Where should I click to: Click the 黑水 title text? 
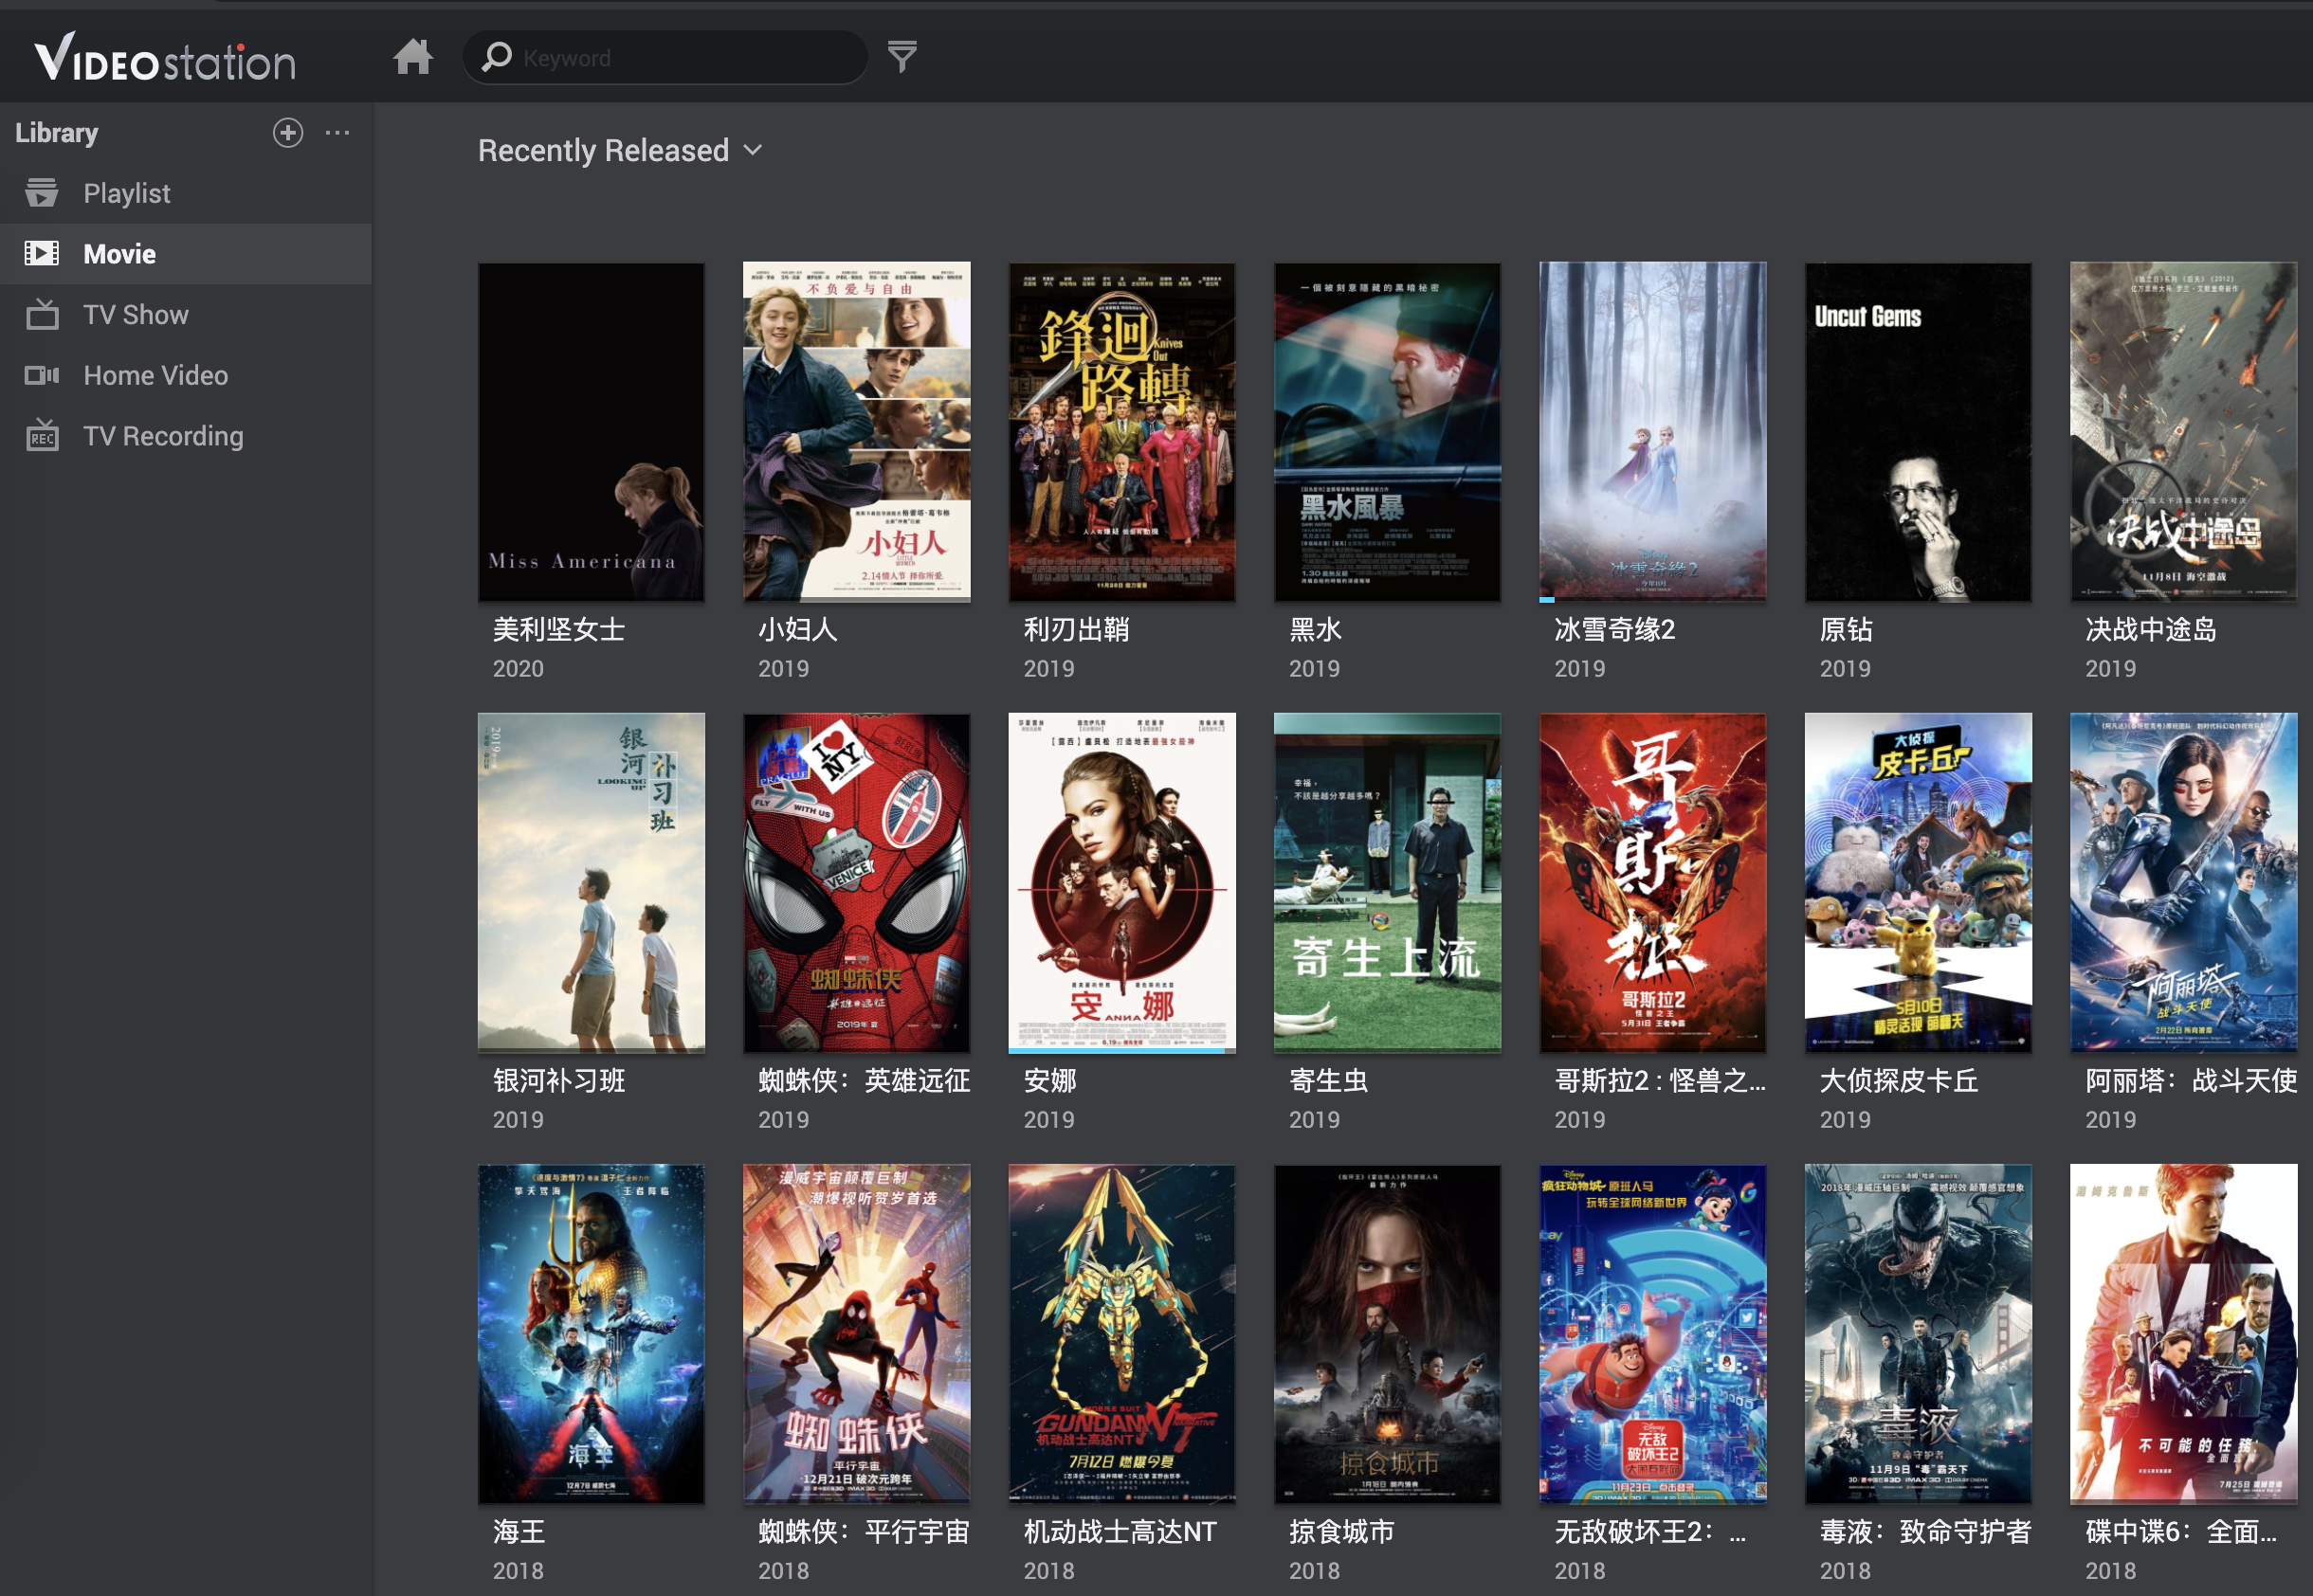(x=1315, y=629)
